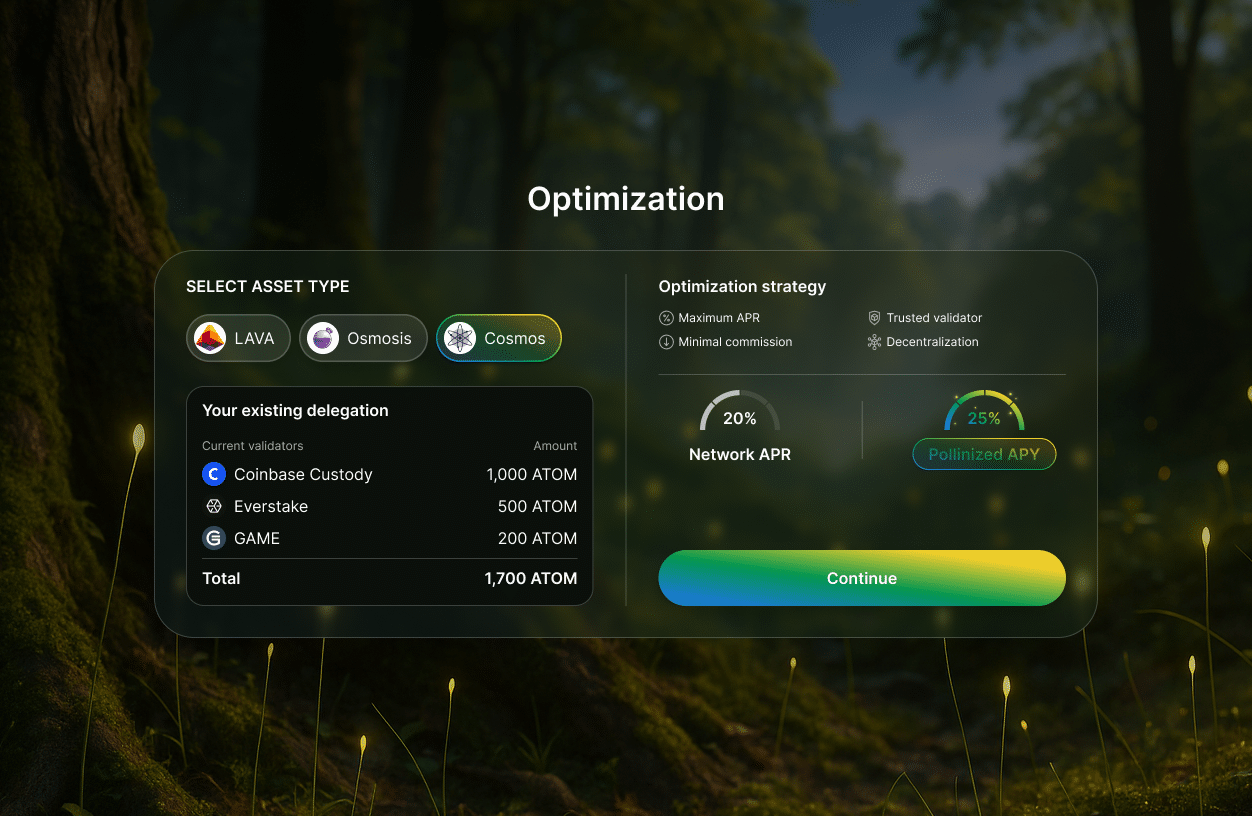
Task: Expand the Current validators list
Action: [252, 445]
